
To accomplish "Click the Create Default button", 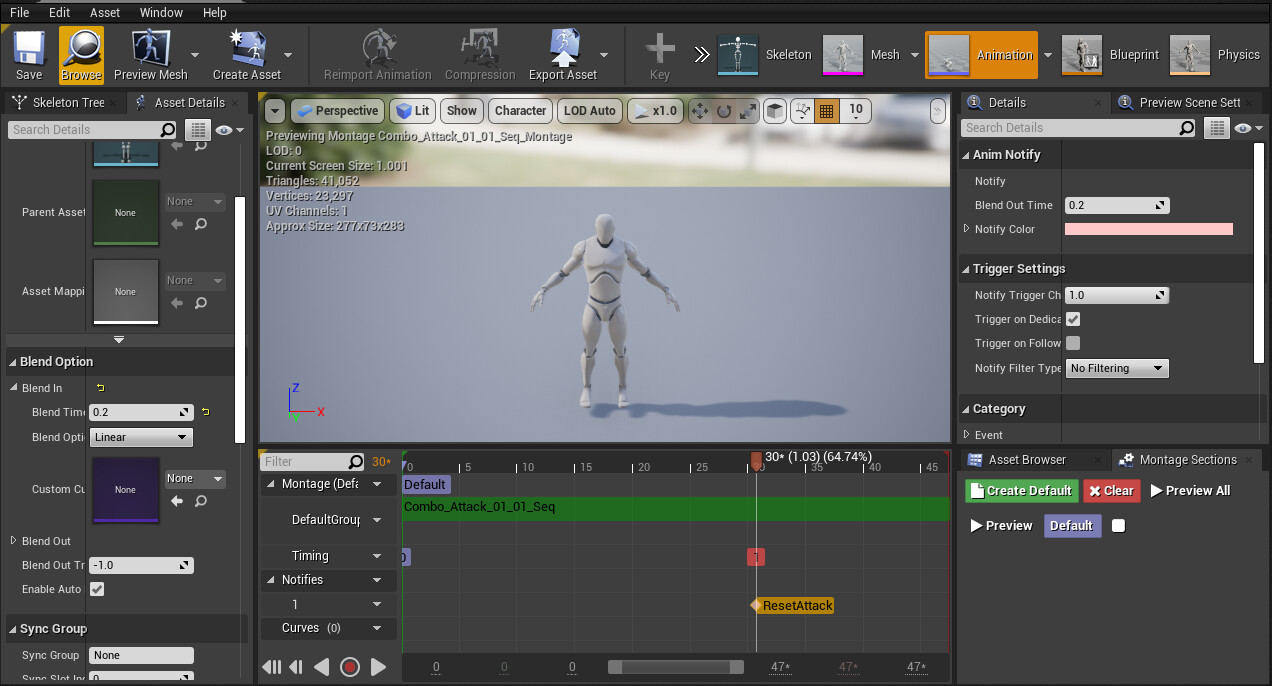I will coord(1020,491).
